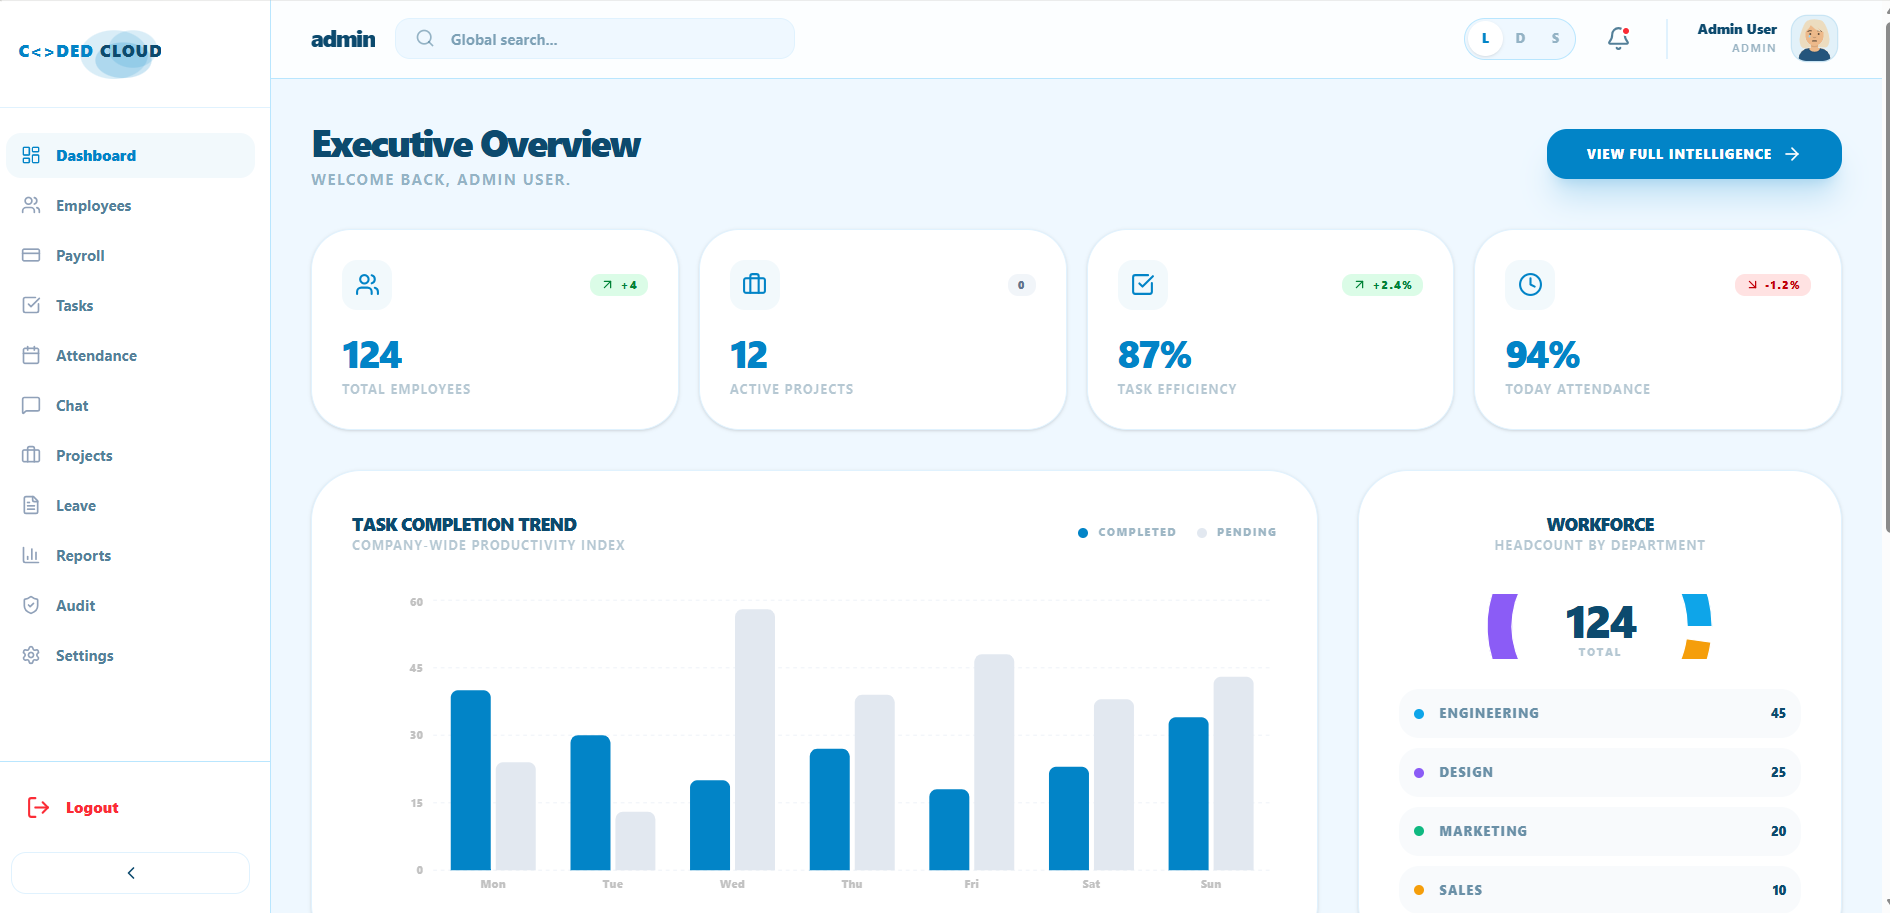
Task: Click View Full Intelligence button
Action: (1694, 154)
